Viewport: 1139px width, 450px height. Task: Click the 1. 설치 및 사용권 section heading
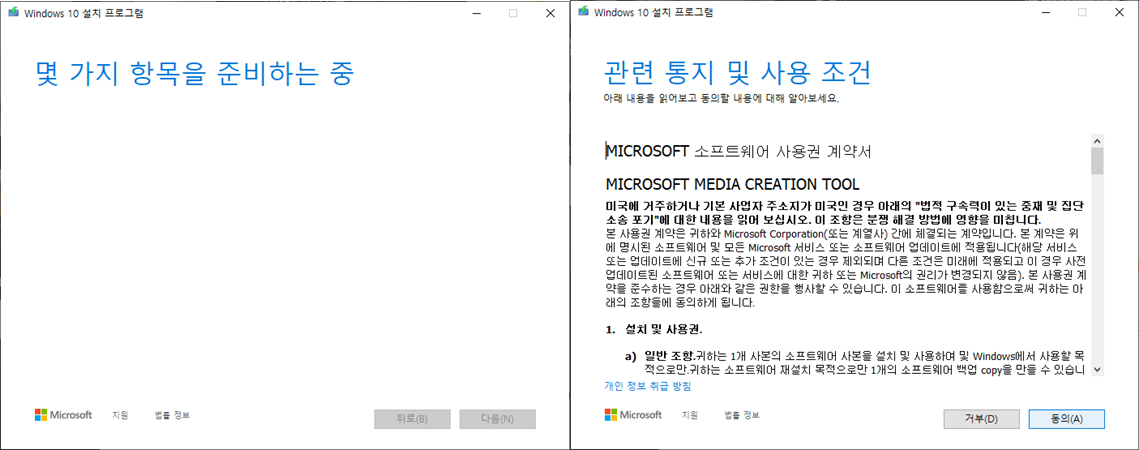[x=654, y=330]
